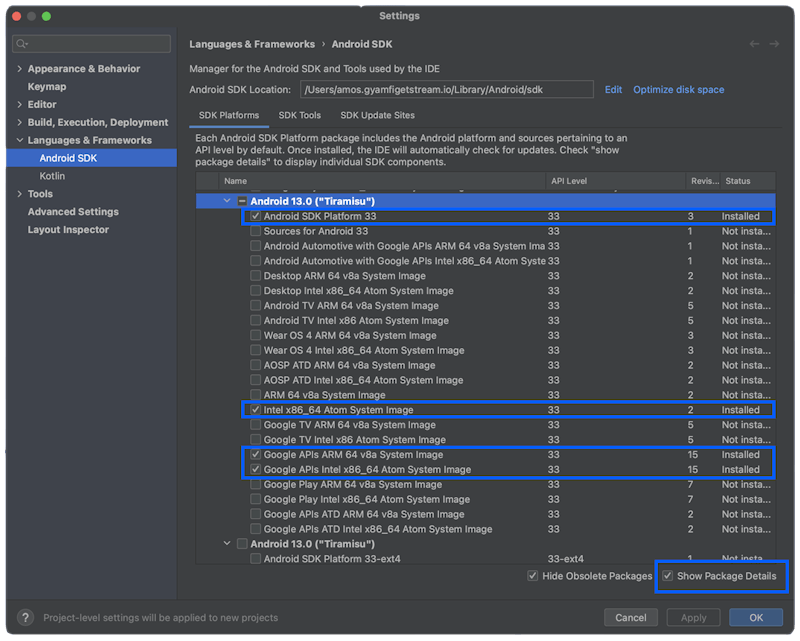Switch to SDK Tools tab

click(x=299, y=115)
